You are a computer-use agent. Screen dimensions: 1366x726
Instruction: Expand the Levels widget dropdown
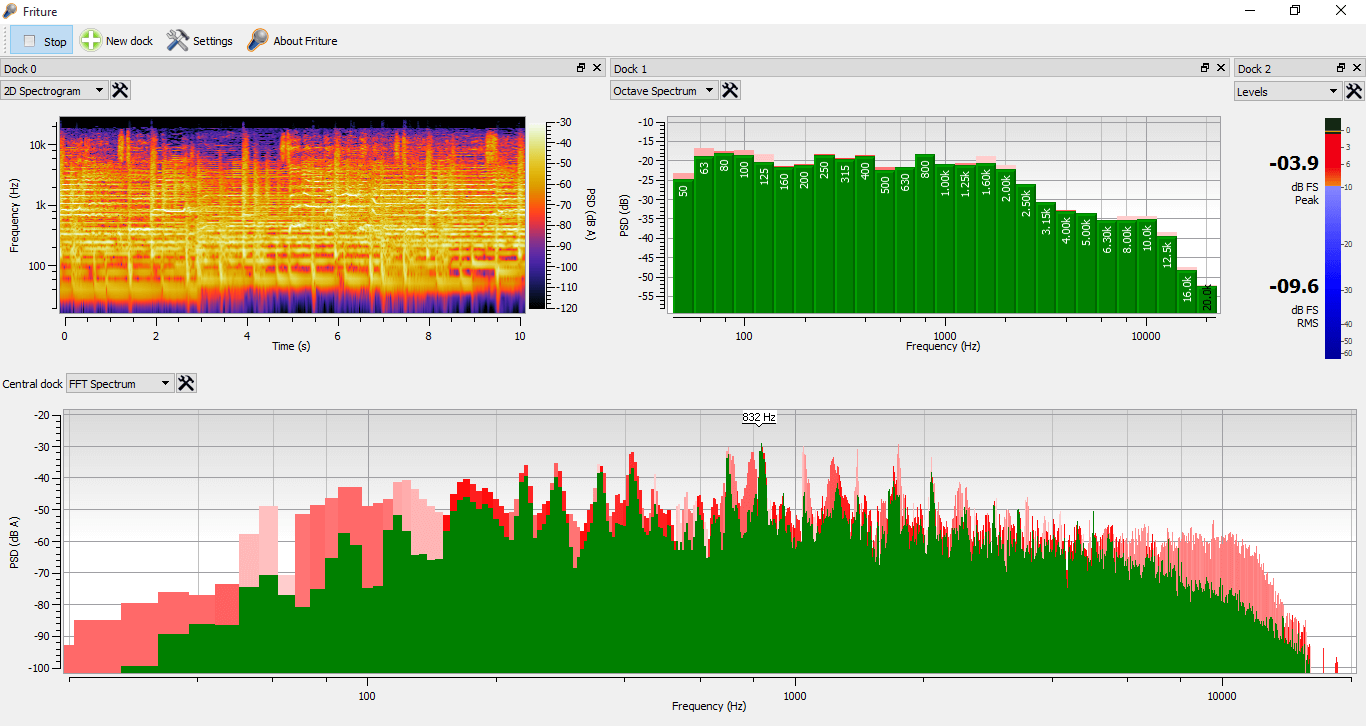pos(1288,91)
